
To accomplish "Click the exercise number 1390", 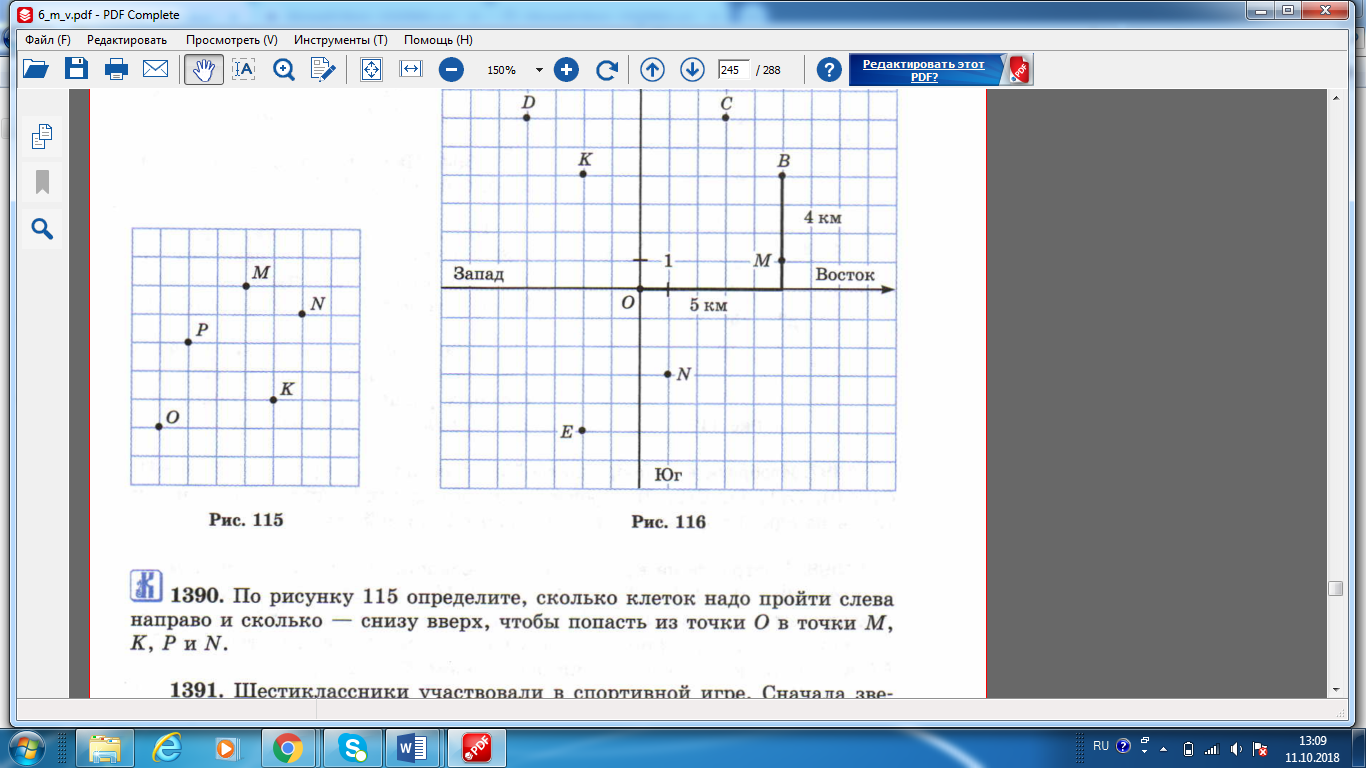I will (195, 598).
